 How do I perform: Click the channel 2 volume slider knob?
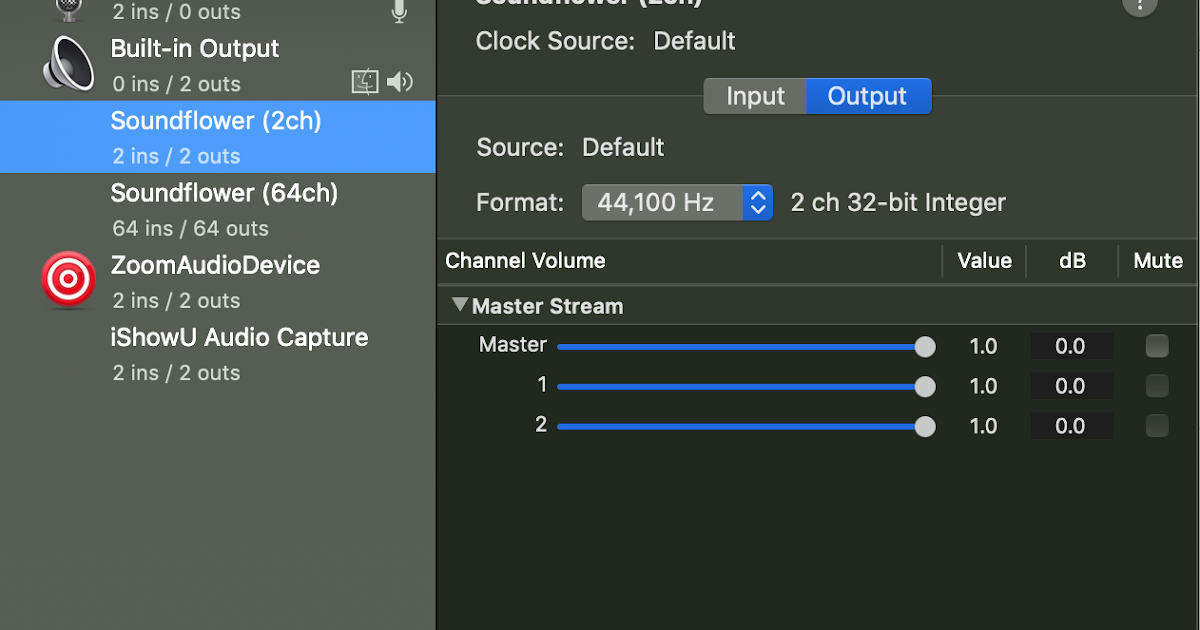(925, 427)
